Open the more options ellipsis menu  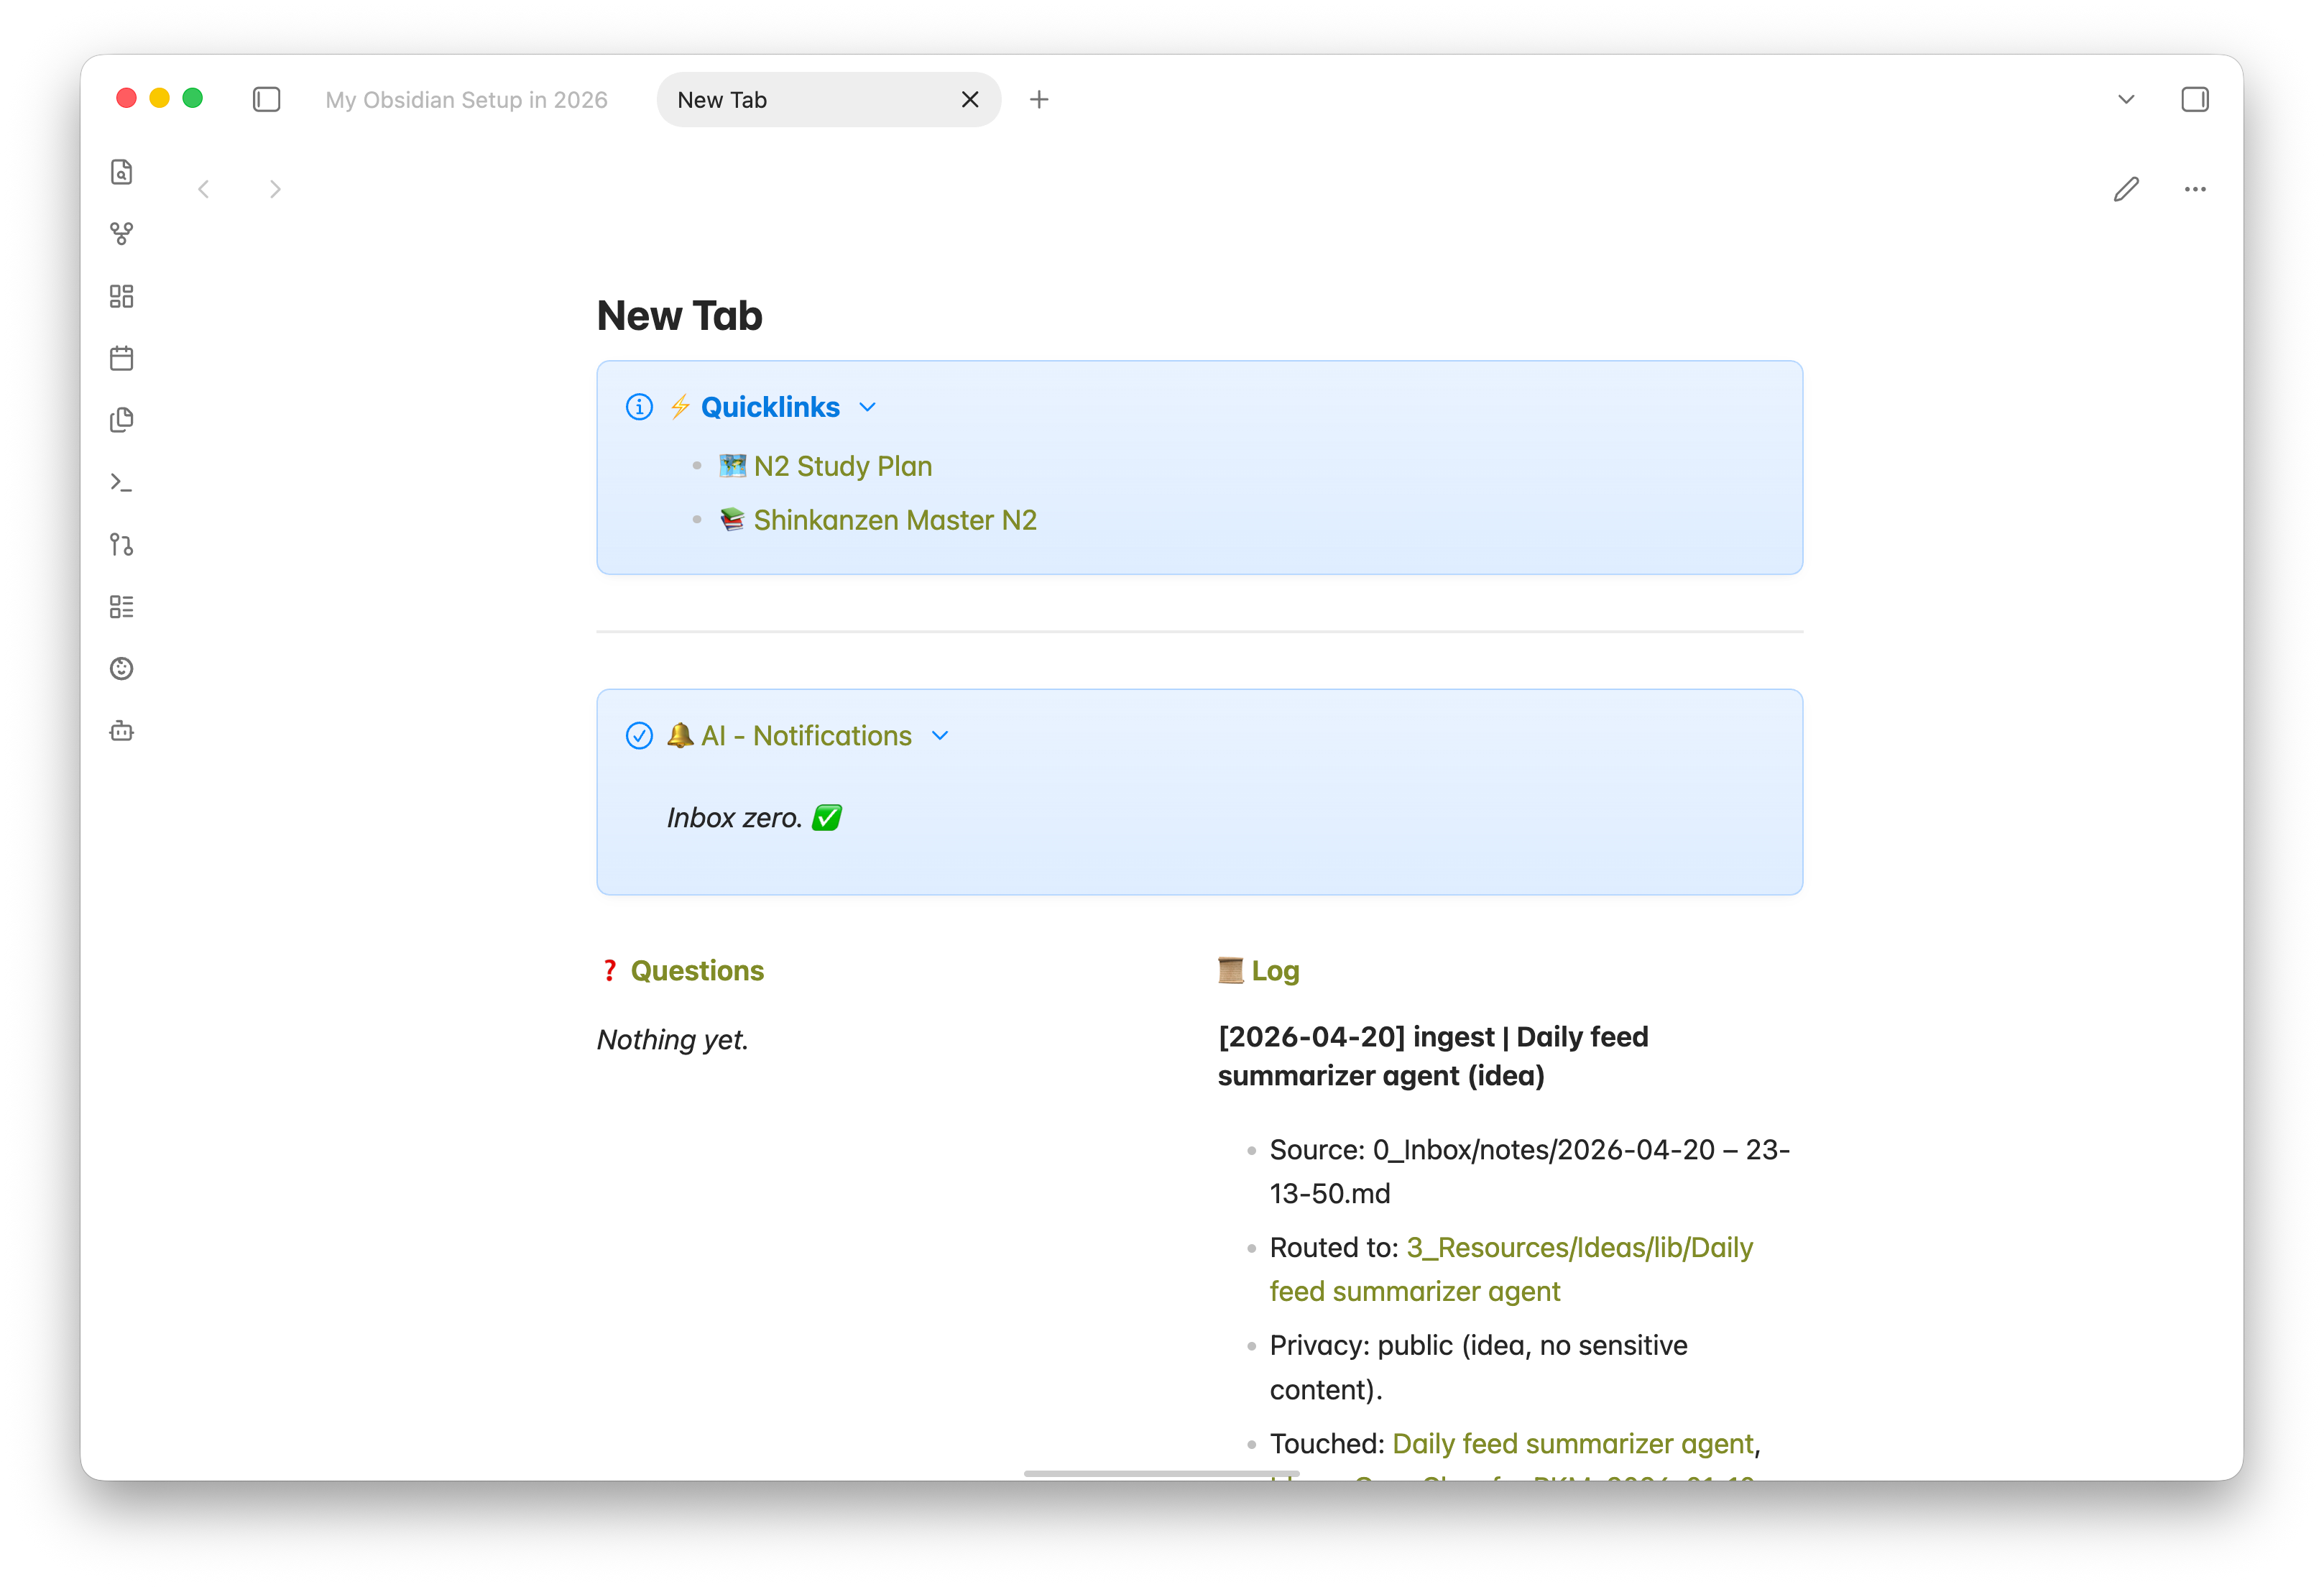pyautogui.click(x=2195, y=189)
